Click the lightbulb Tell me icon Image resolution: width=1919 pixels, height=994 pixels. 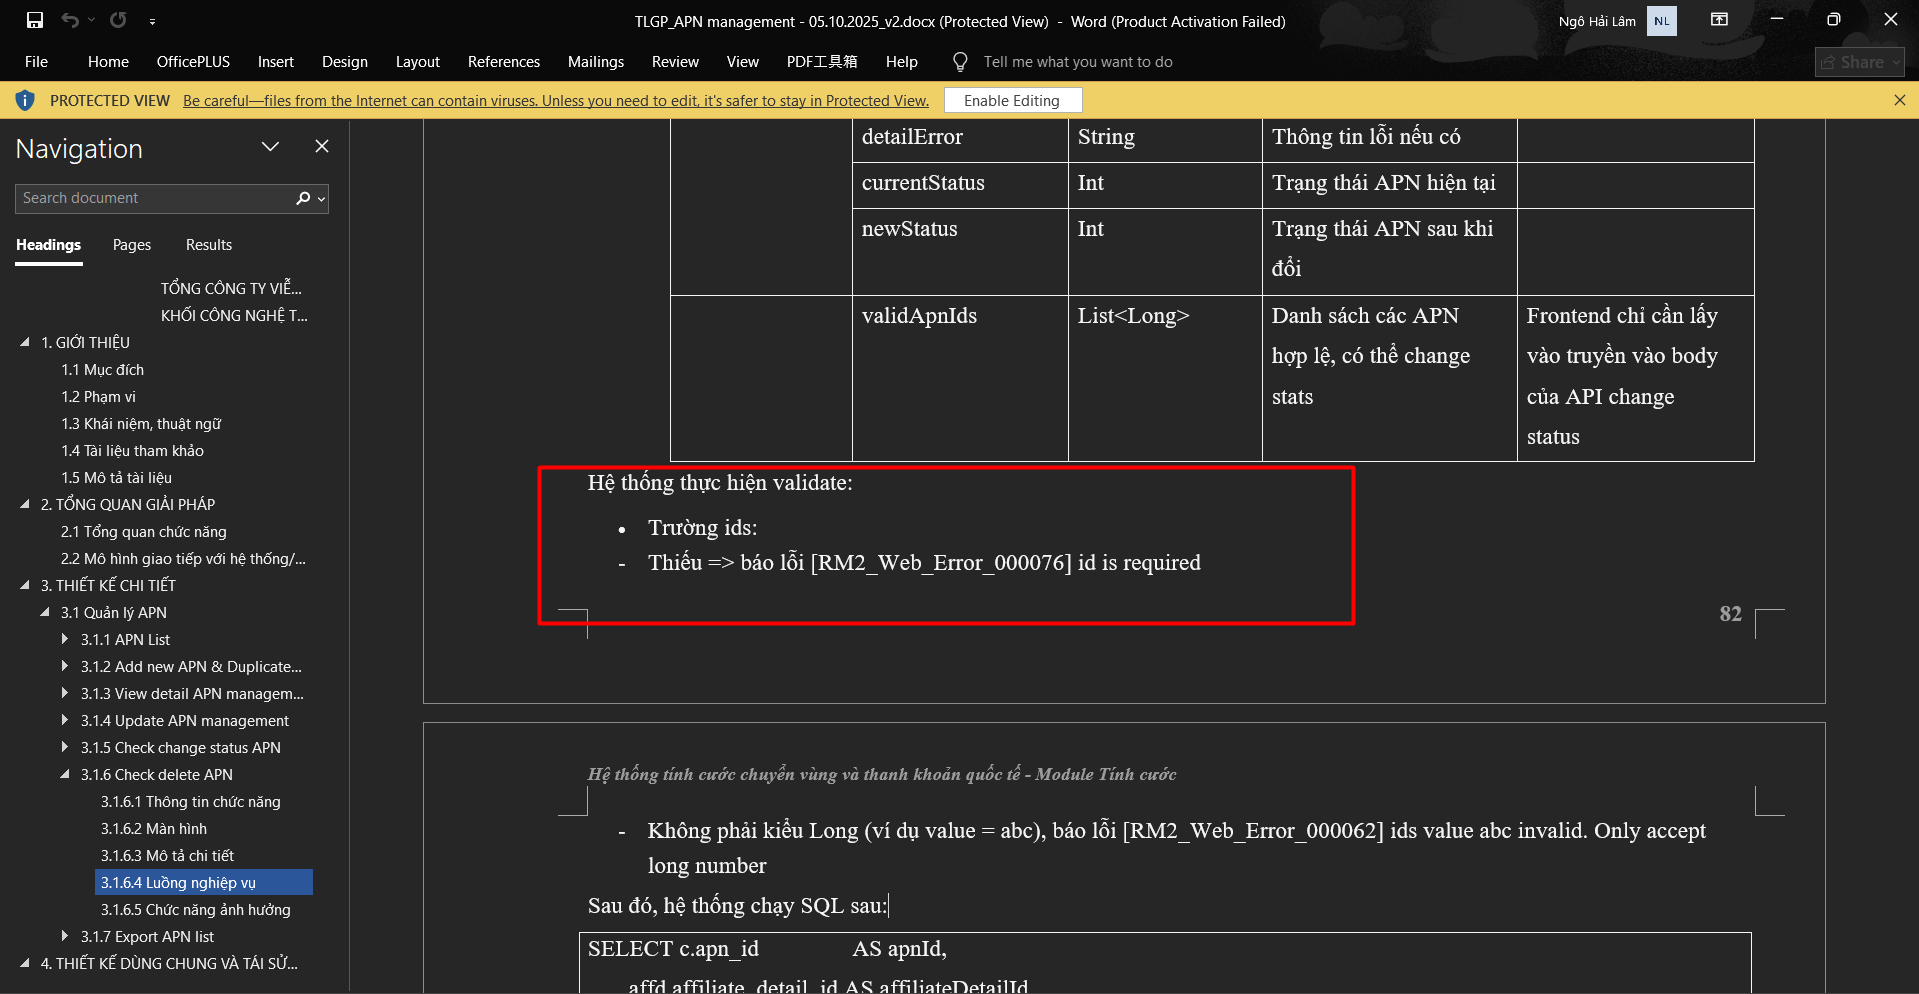pyautogui.click(x=960, y=62)
